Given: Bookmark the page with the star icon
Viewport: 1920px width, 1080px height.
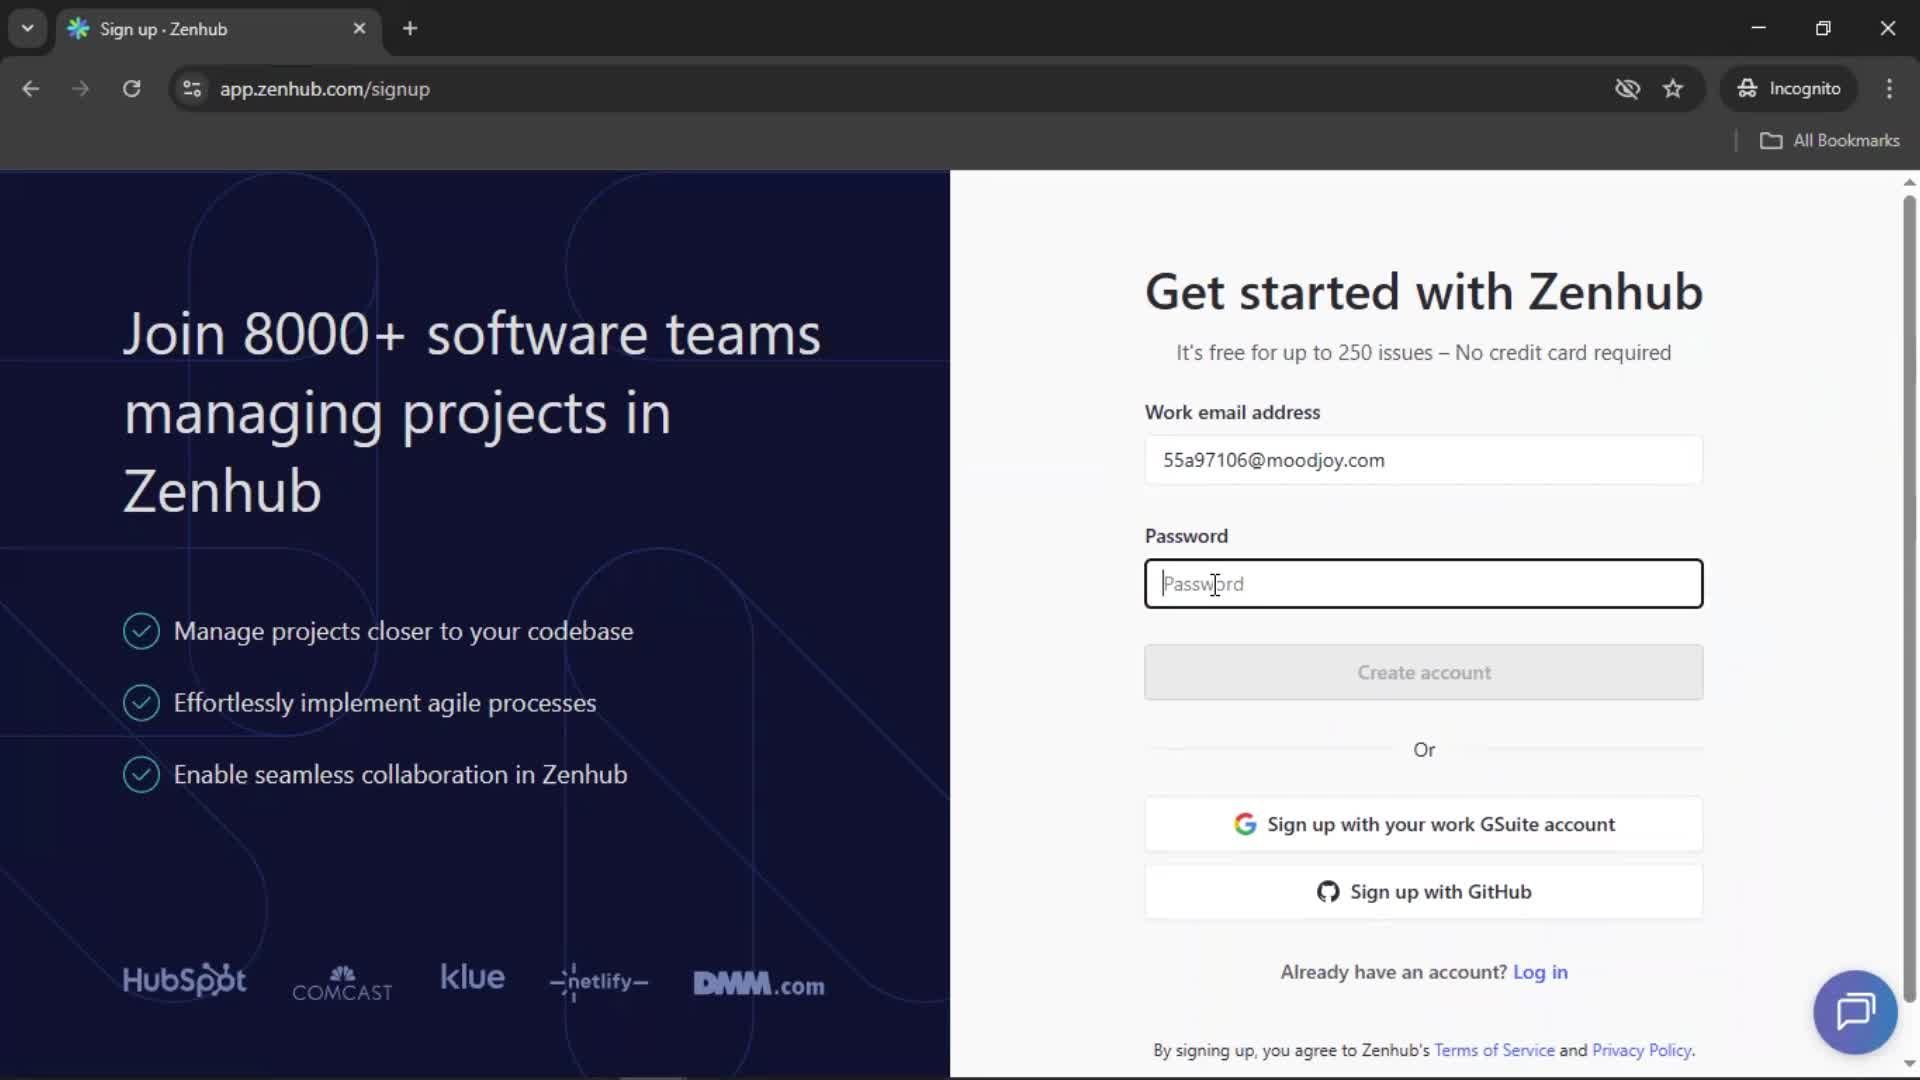Looking at the screenshot, I should [x=1674, y=89].
